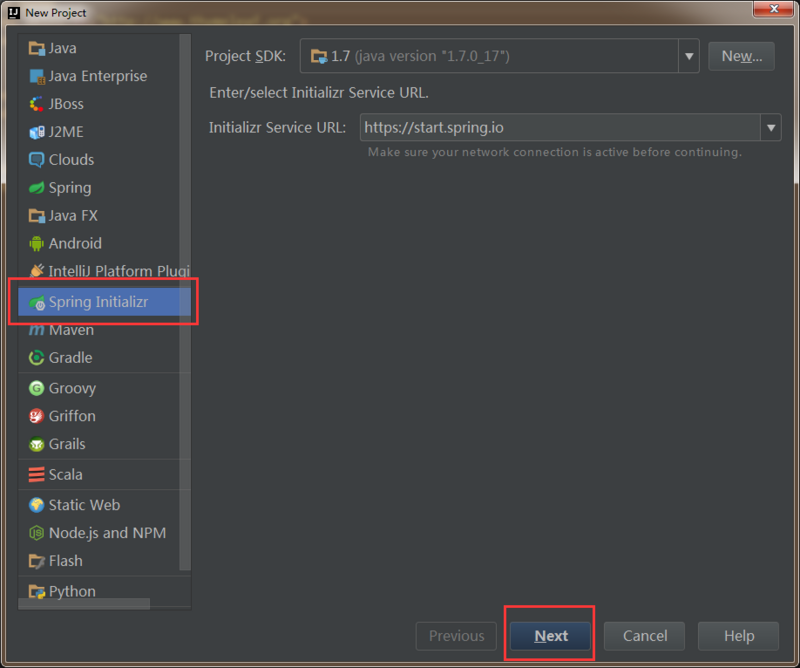Select the Groovy G icon
The image size is (800, 668).
[37, 388]
